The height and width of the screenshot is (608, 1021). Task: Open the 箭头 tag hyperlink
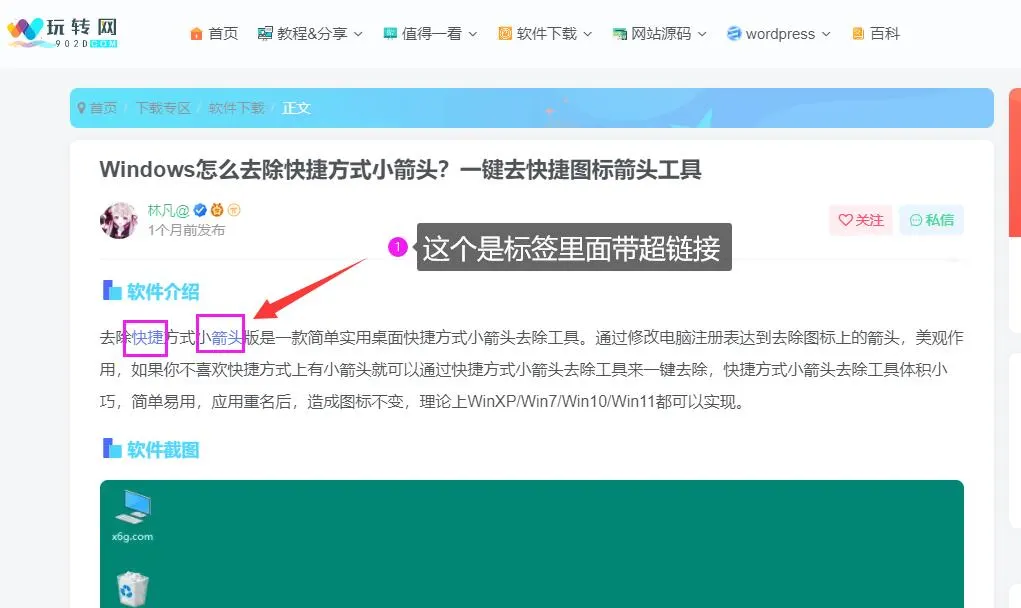click(227, 338)
